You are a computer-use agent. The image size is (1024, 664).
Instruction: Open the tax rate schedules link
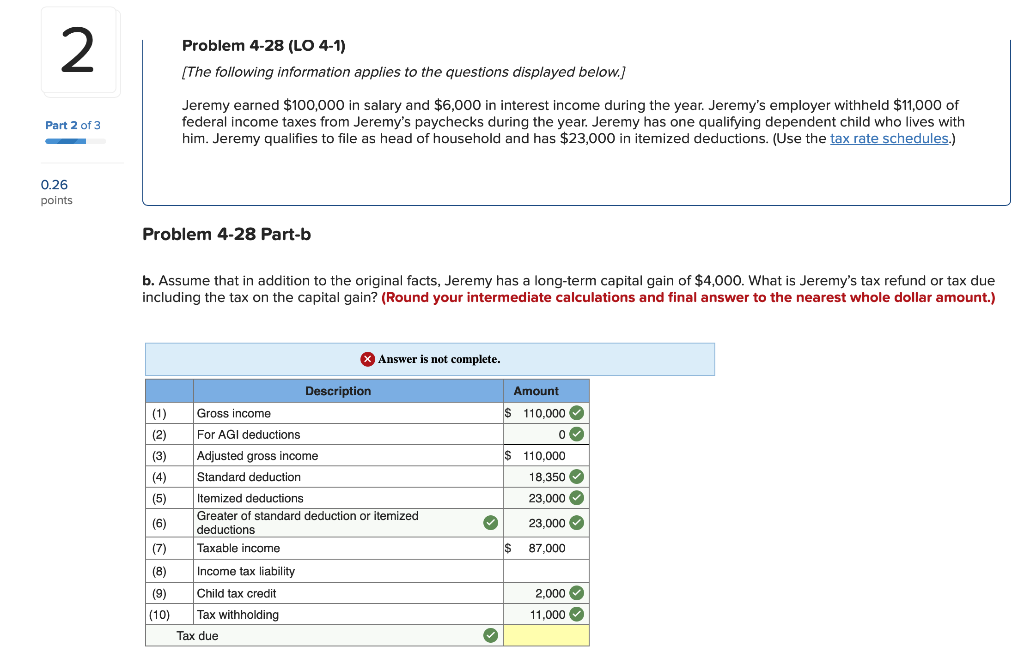pos(889,138)
